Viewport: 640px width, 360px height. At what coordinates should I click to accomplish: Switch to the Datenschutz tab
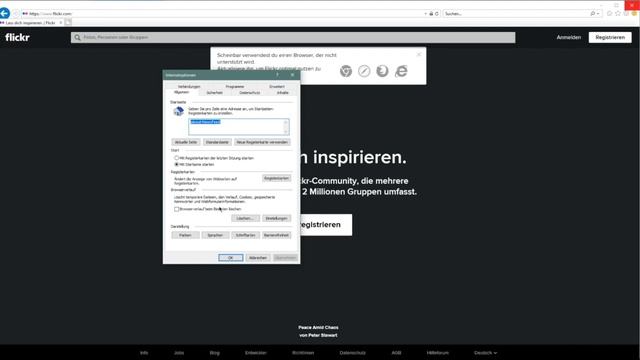(249, 93)
